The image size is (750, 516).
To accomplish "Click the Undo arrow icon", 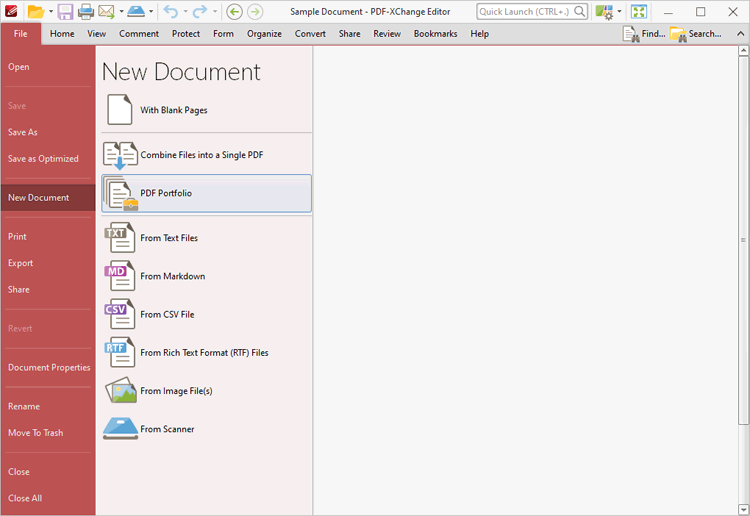I will coord(170,11).
